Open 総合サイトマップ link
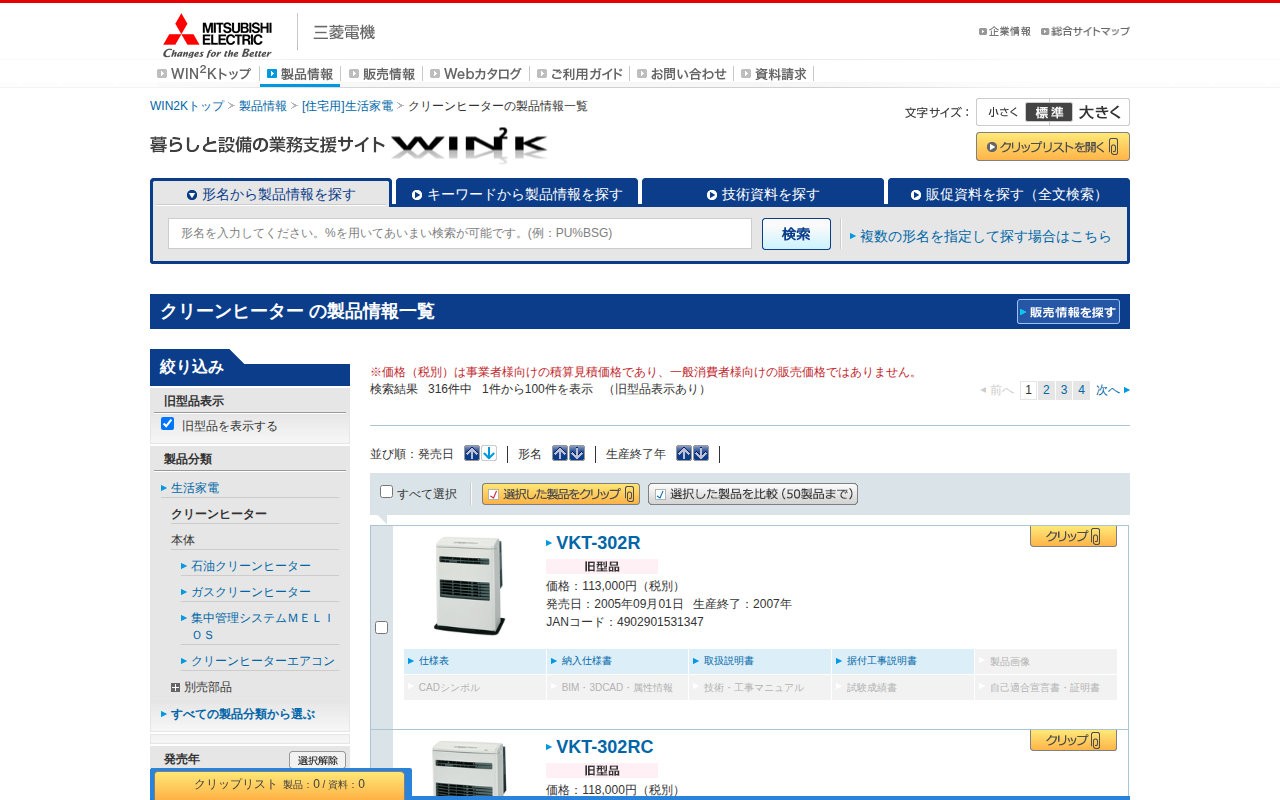The width and height of the screenshot is (1280, 800). [1085, 32]
